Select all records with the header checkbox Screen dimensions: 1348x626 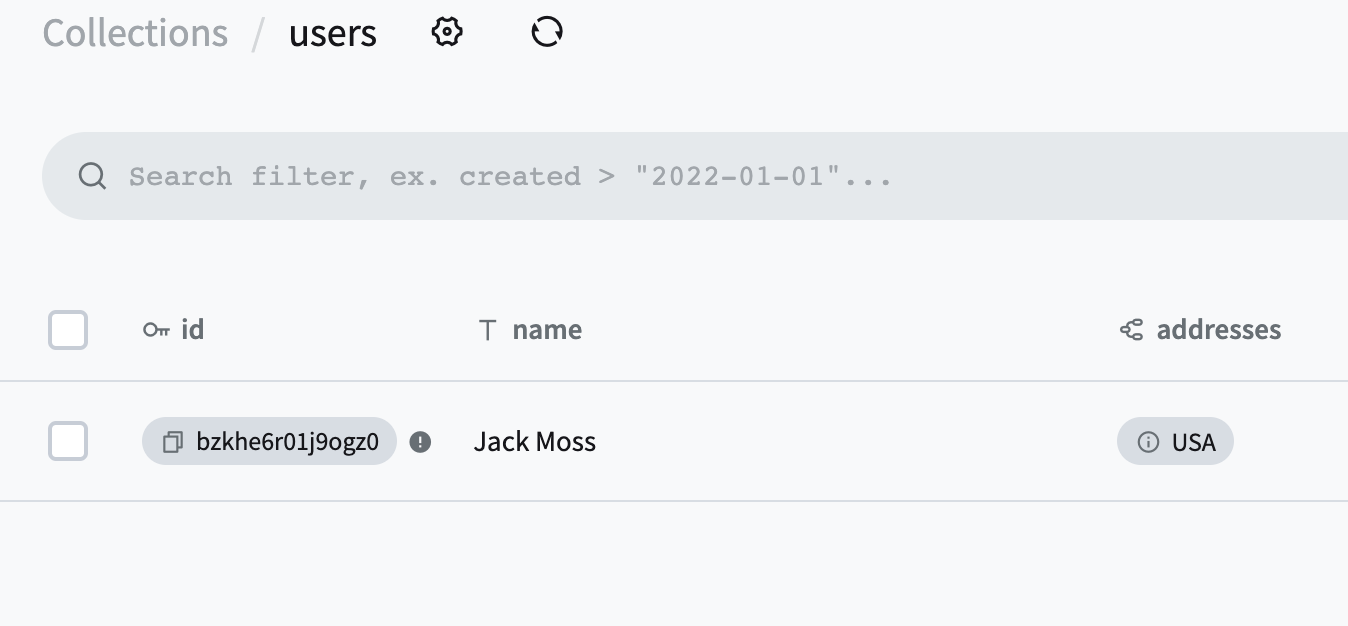[67, 329]
